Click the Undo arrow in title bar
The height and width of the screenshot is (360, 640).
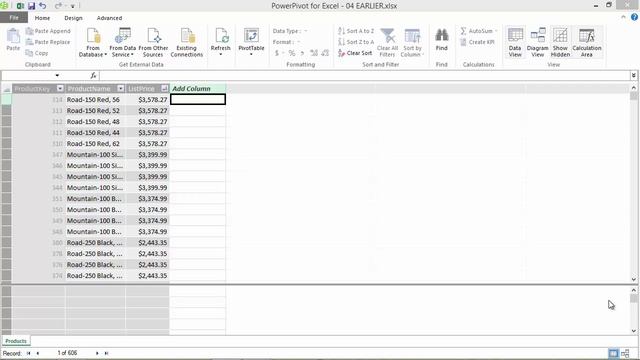[x=43, y=6]
